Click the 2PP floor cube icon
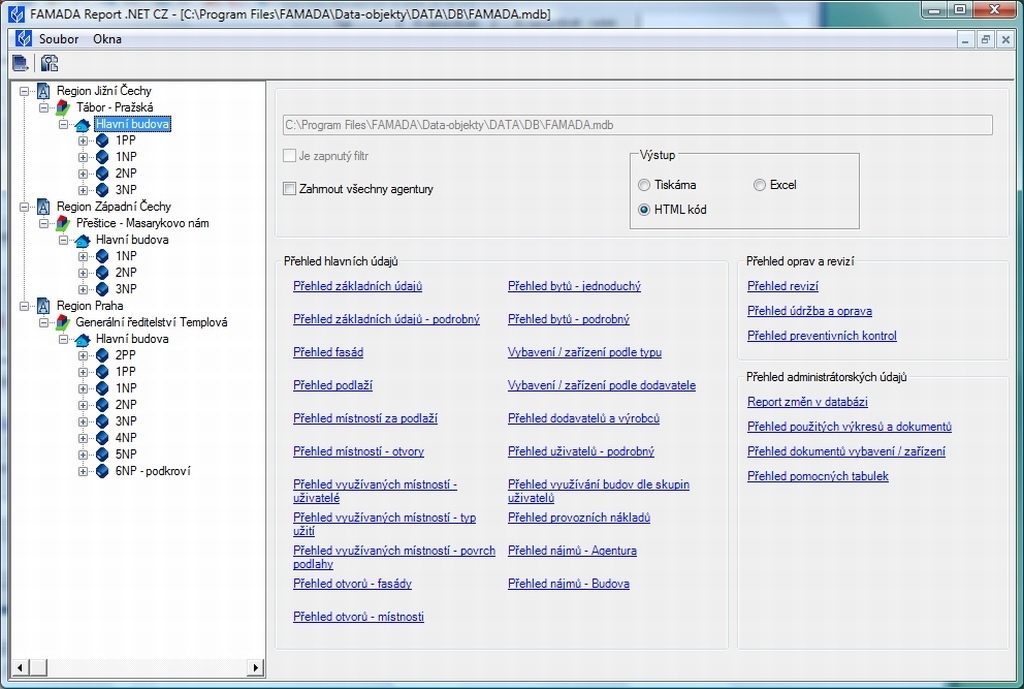This screenshot has width=1024, height=689. point(102,355)
